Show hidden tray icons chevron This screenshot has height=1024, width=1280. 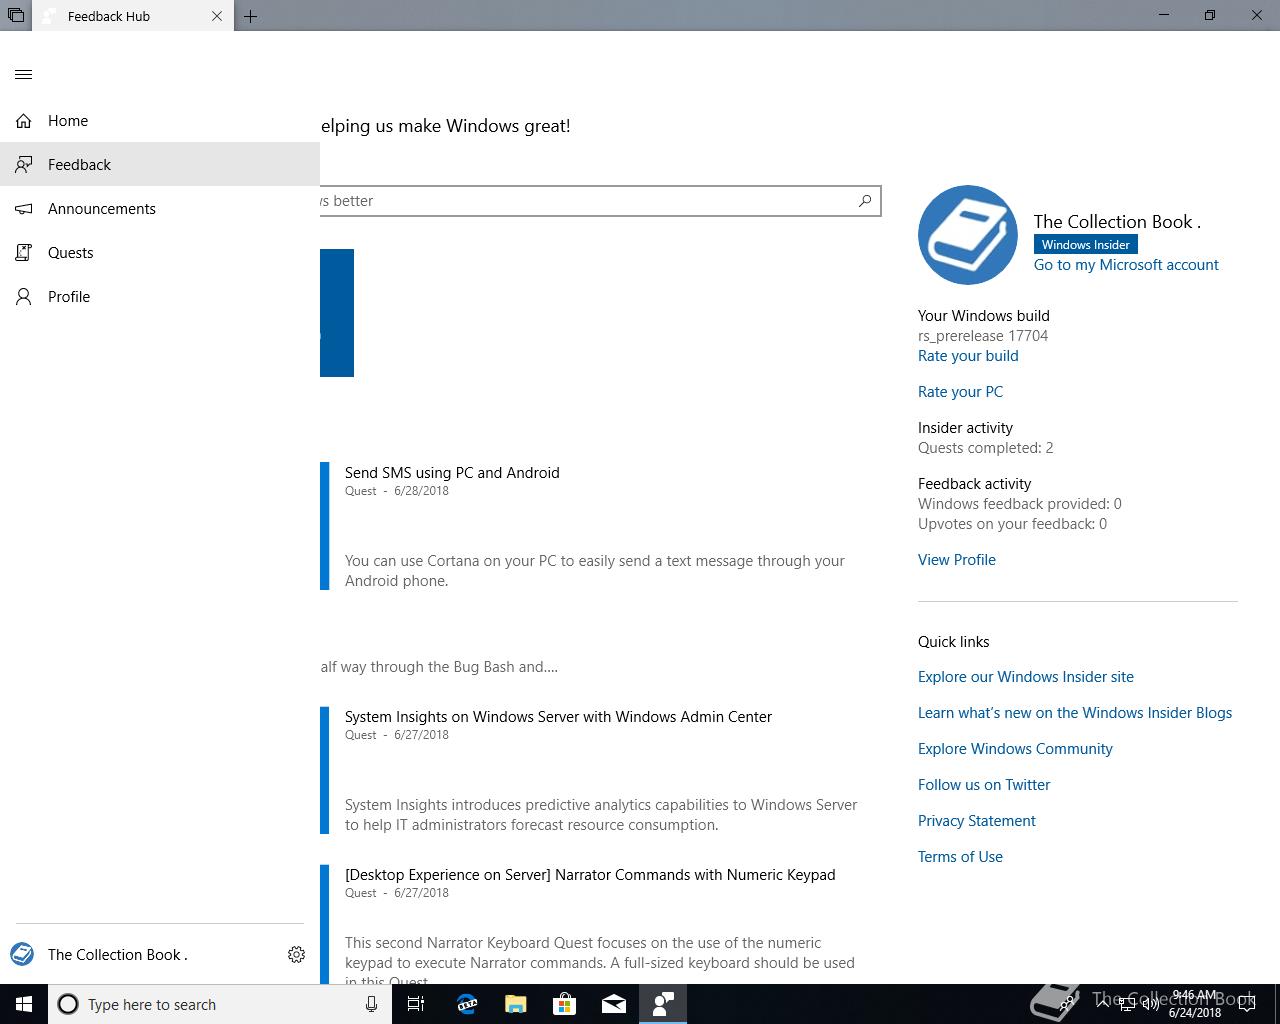[1102, 1004]
